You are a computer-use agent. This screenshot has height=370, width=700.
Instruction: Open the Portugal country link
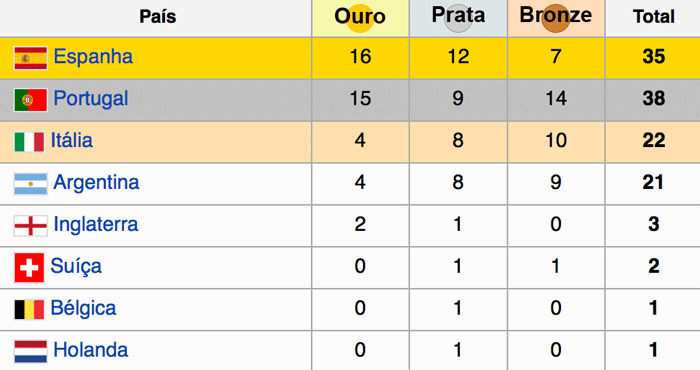click(x=91, y=99)
